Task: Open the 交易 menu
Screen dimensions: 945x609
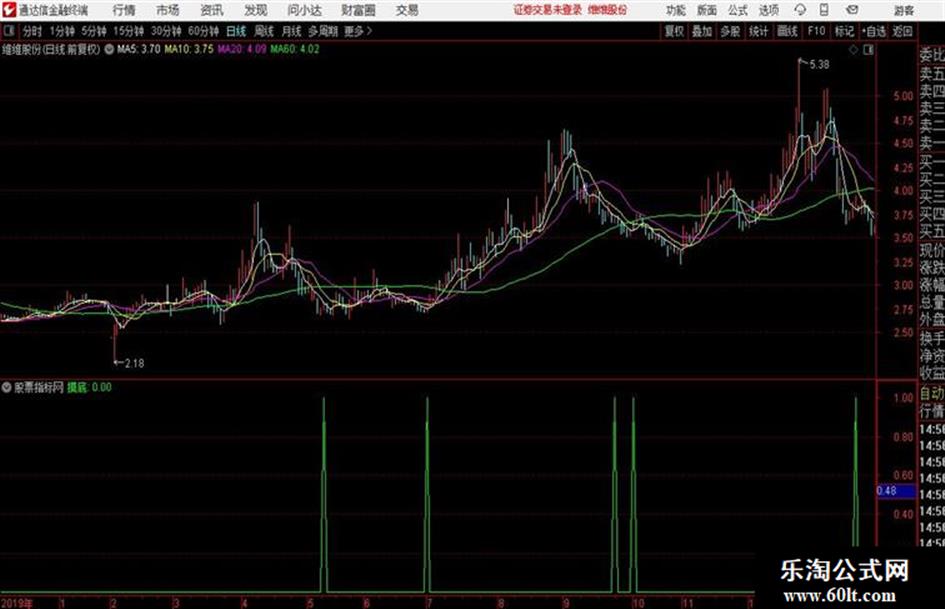Action: [x=407, y=10]
